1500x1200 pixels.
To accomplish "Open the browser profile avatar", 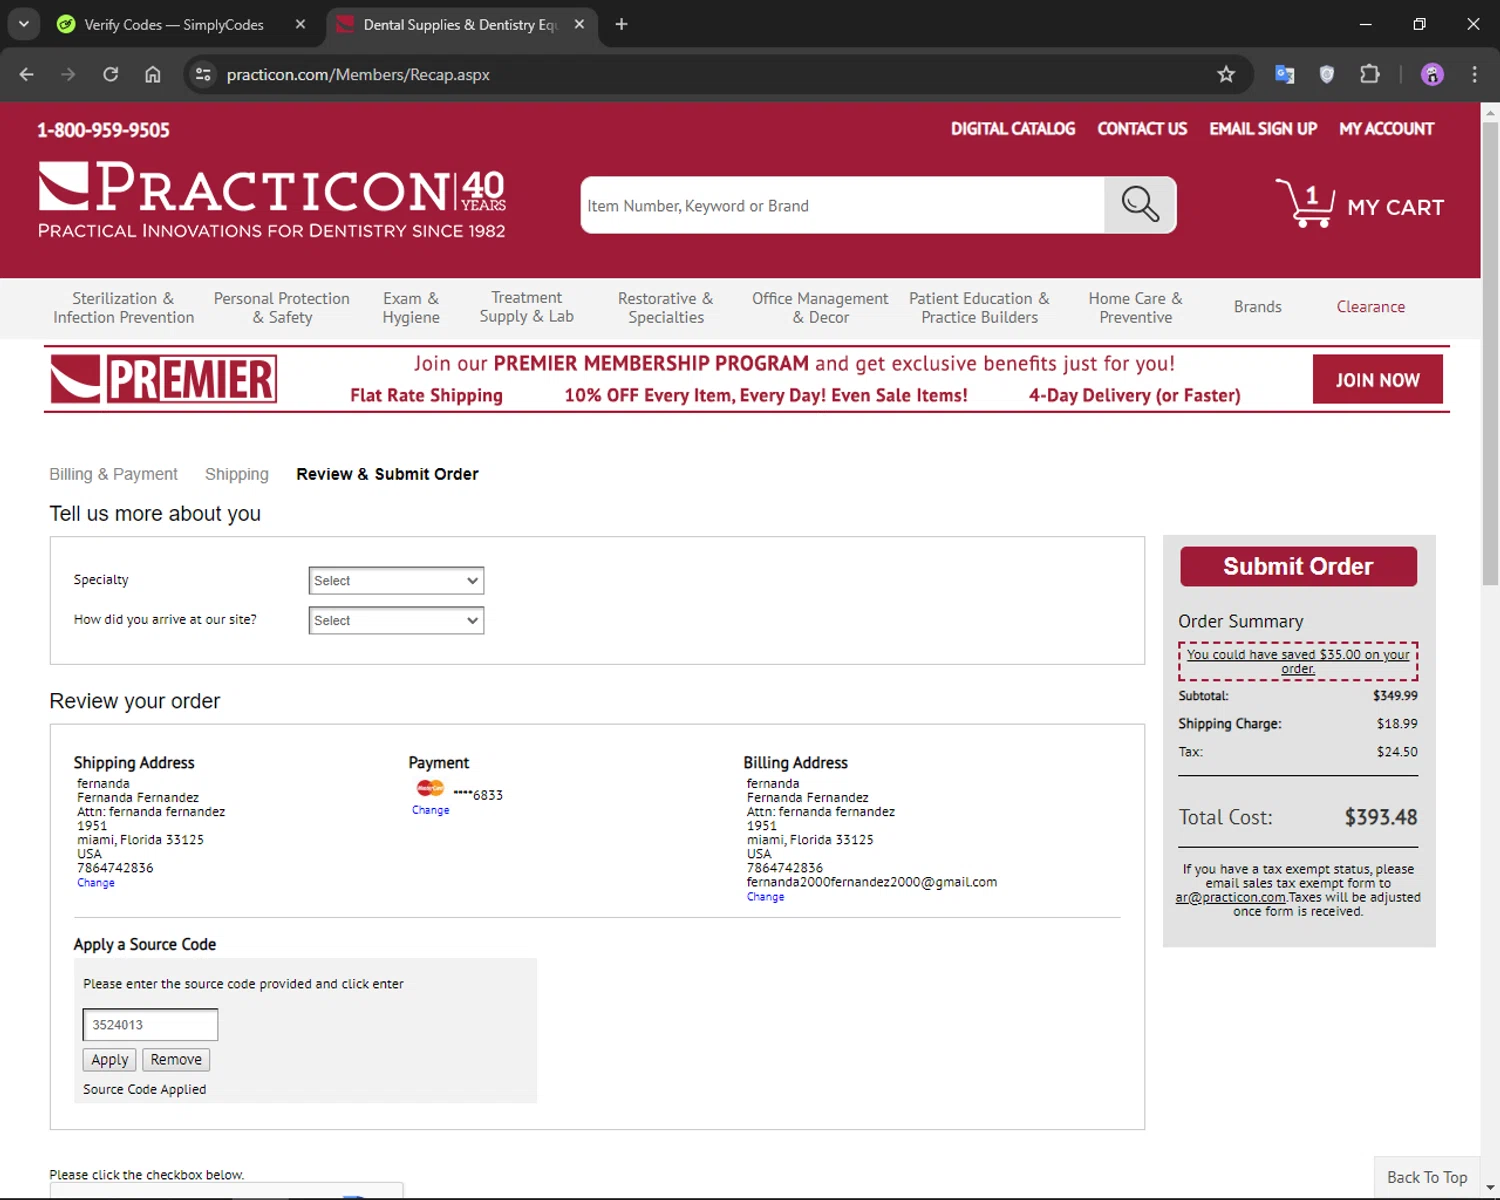I will (x=1432, y=74).
